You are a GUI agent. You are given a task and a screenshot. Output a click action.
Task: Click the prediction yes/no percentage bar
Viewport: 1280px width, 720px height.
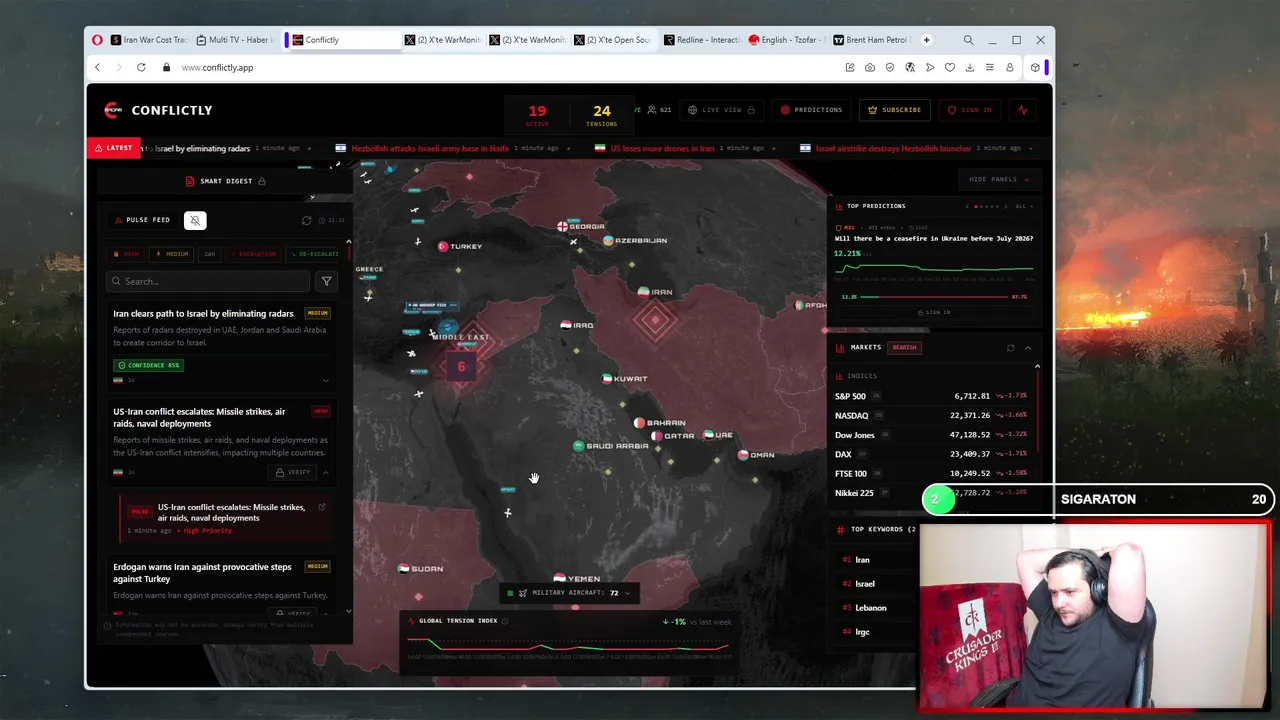click(x=934, y=297)
